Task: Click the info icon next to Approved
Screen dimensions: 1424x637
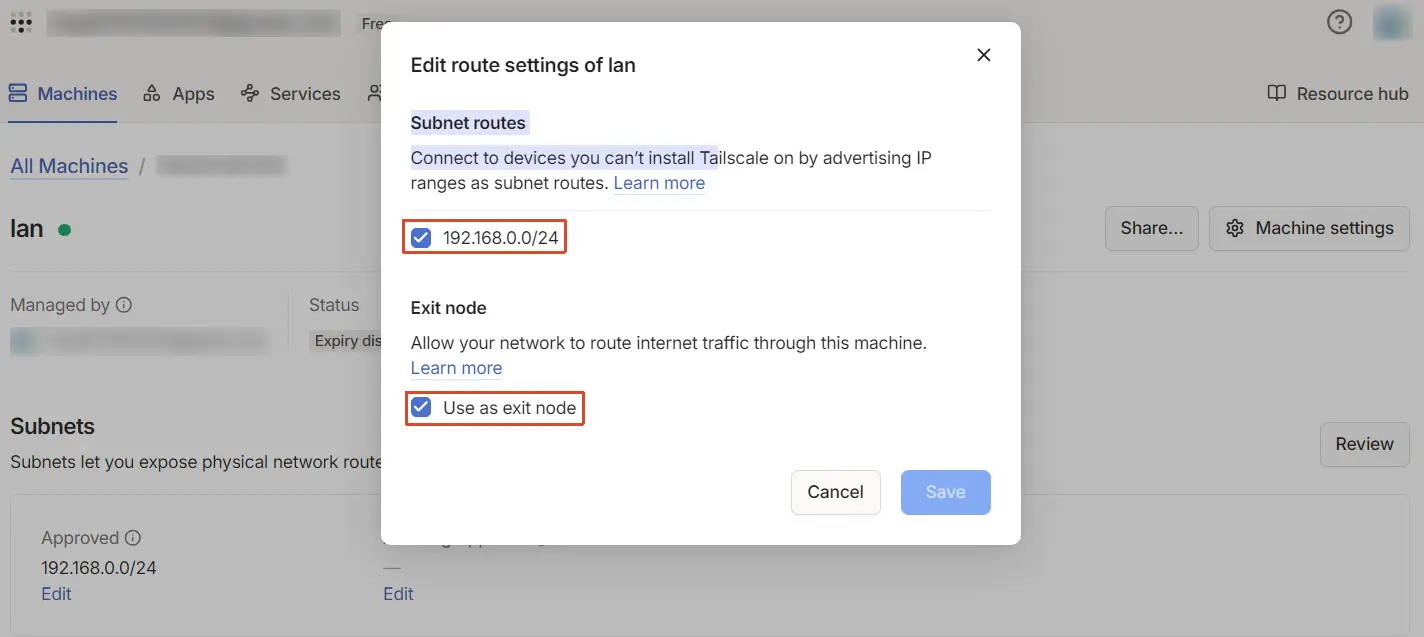Action: click(132, 538)
